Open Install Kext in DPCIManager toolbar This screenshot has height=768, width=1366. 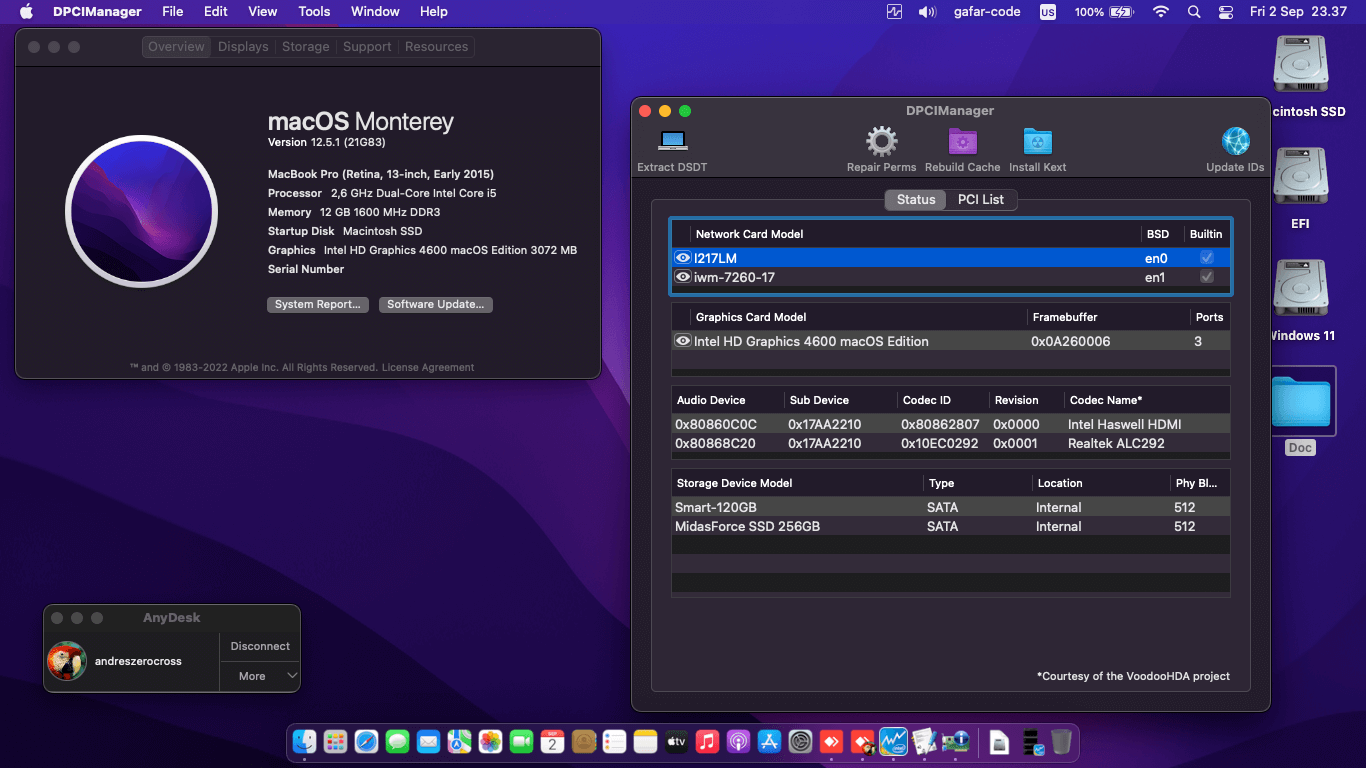(x=1037, y=141)
